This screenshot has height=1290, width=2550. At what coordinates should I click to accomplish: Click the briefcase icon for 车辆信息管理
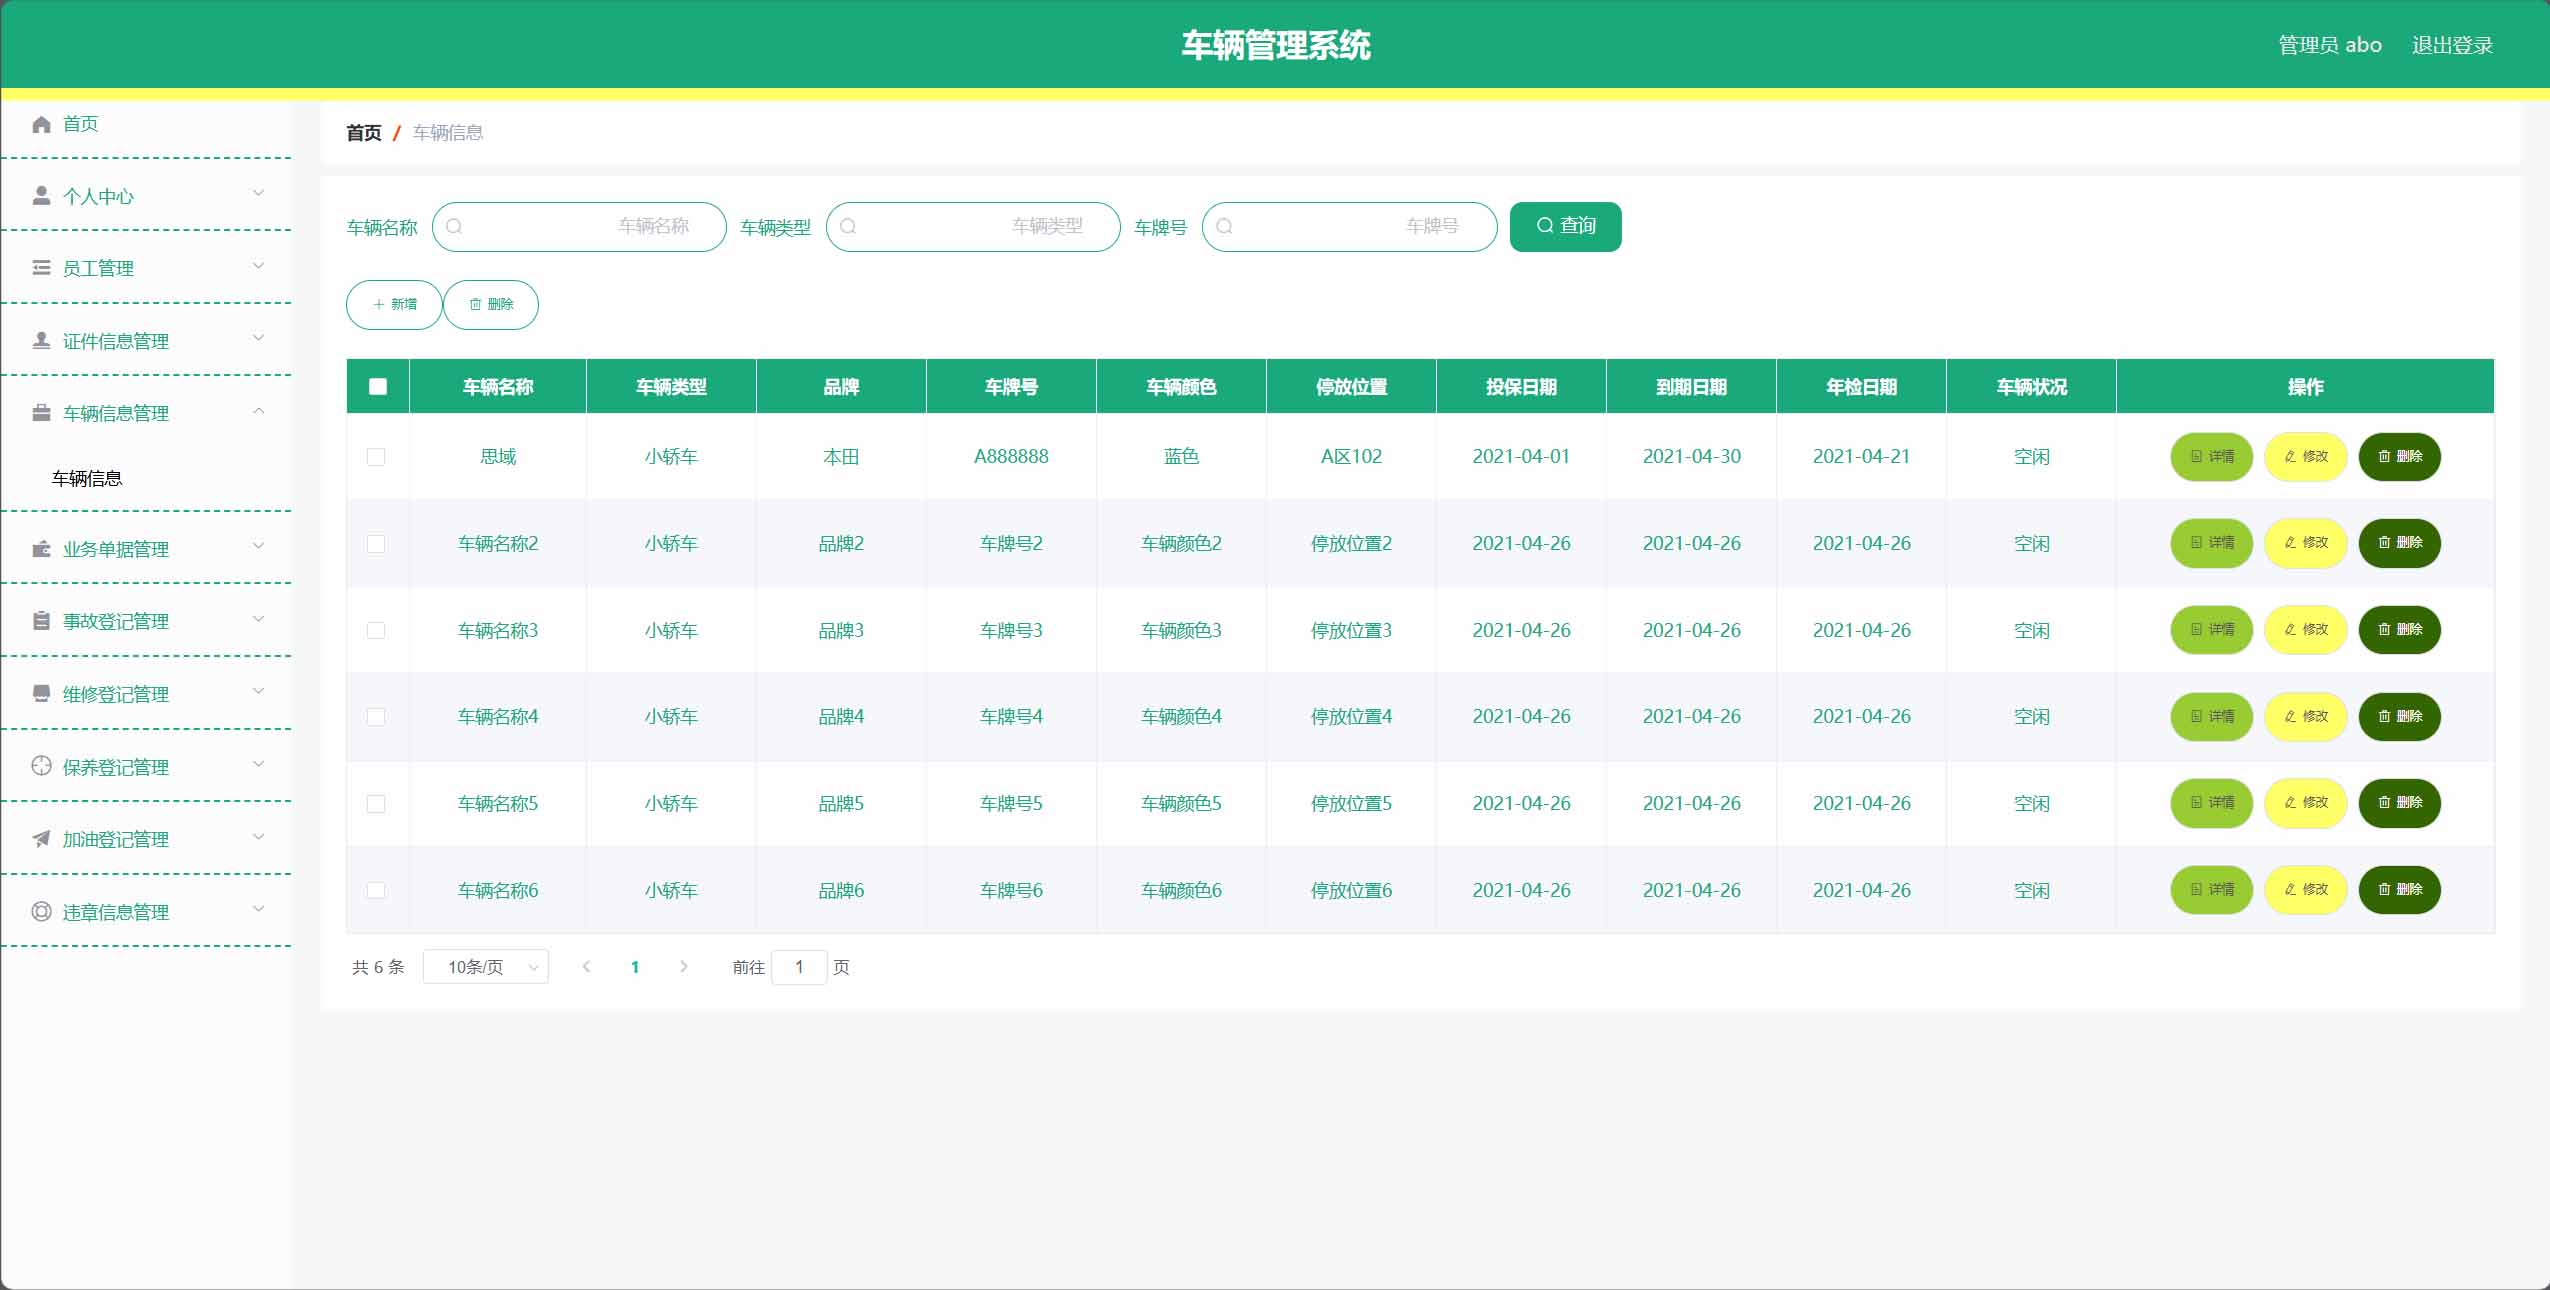click(41, 413)
